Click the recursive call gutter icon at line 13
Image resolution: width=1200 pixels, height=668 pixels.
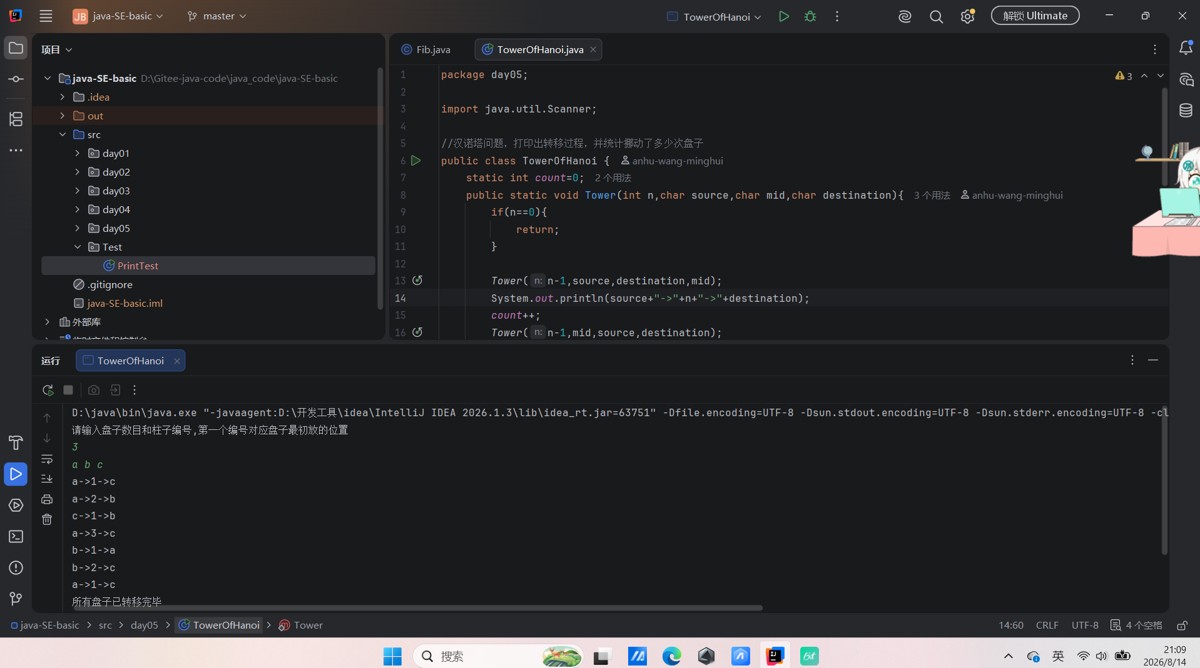(x=417, y=281)
